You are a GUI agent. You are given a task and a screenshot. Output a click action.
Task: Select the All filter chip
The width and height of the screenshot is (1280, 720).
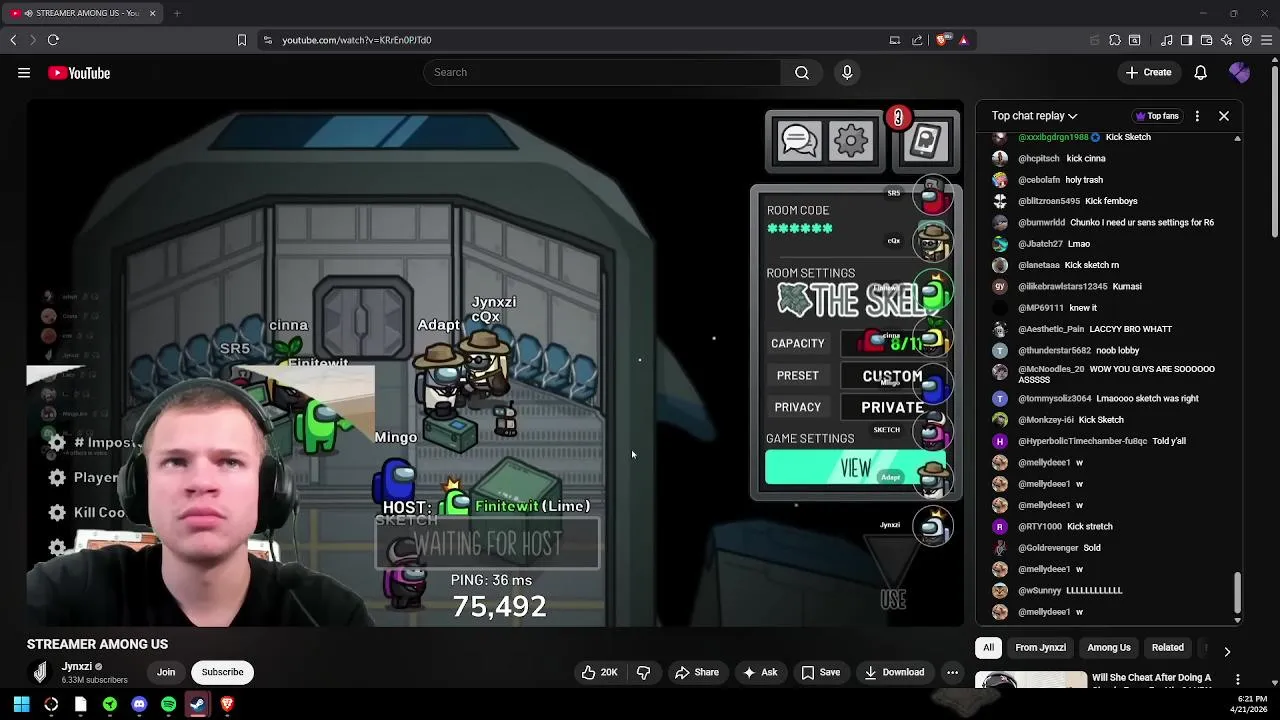[988, 648]
